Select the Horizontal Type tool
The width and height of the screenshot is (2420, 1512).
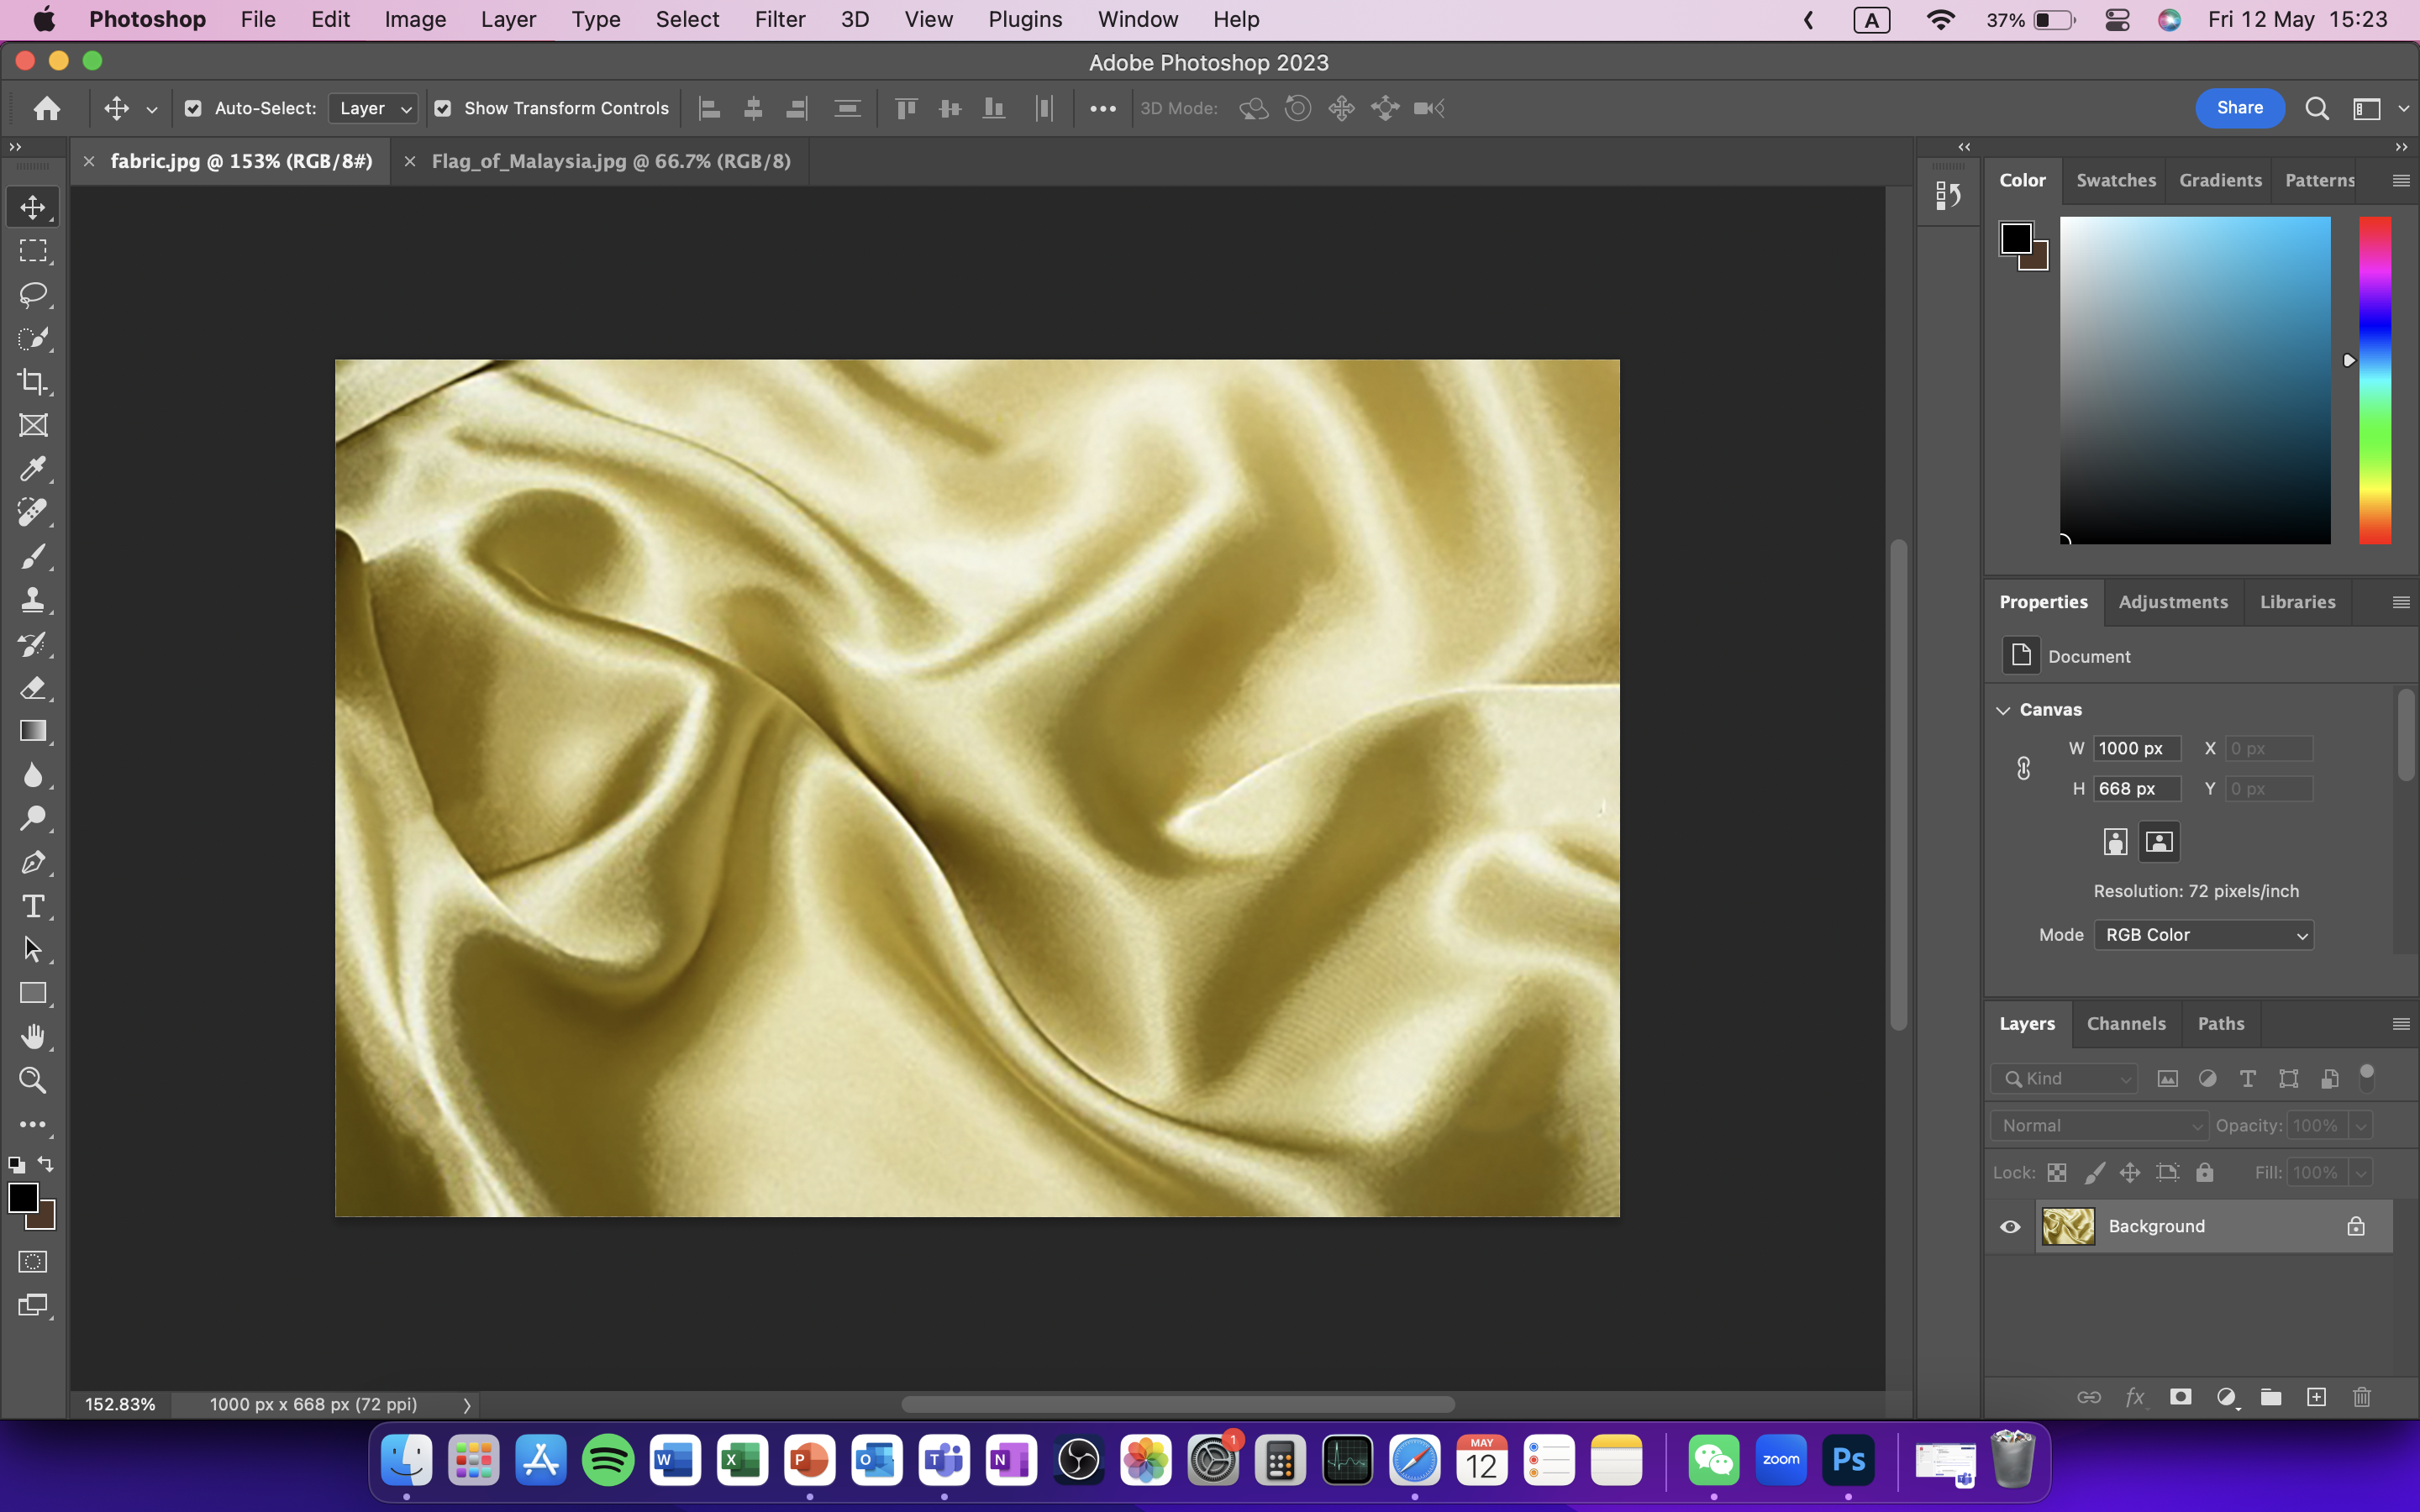pos(33,906)
